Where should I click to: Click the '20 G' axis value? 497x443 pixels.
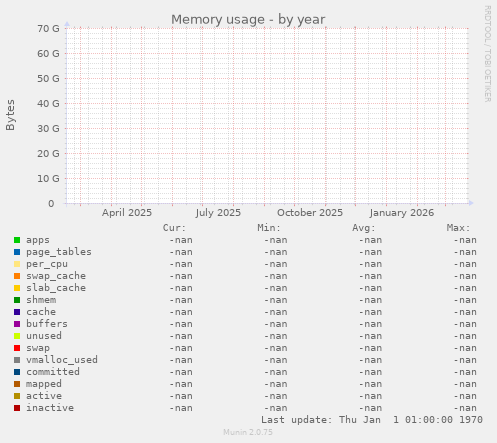tap(48, 154)
